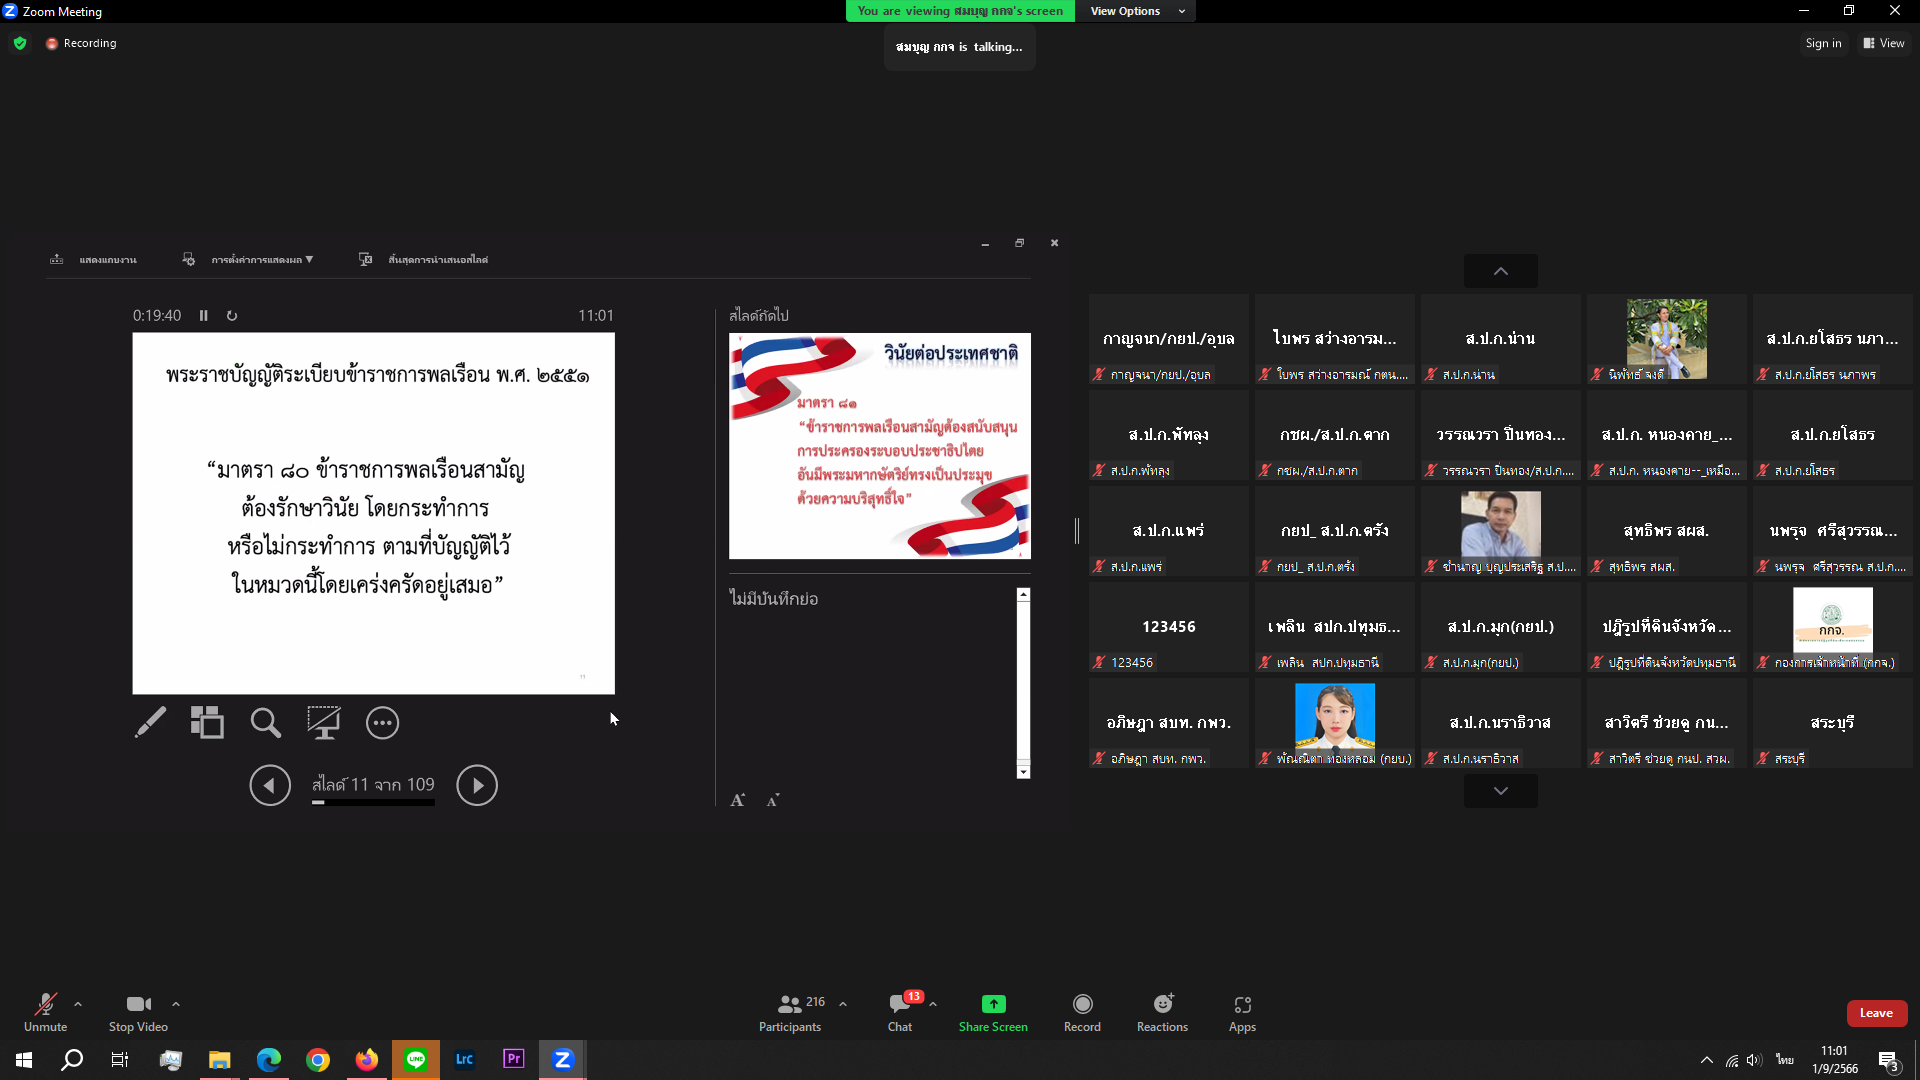Image resolution: width=1920 pixels, height=1080 pixels.
Task: Expand audio options arrow beside Unmute
Action: [78, 1004]
